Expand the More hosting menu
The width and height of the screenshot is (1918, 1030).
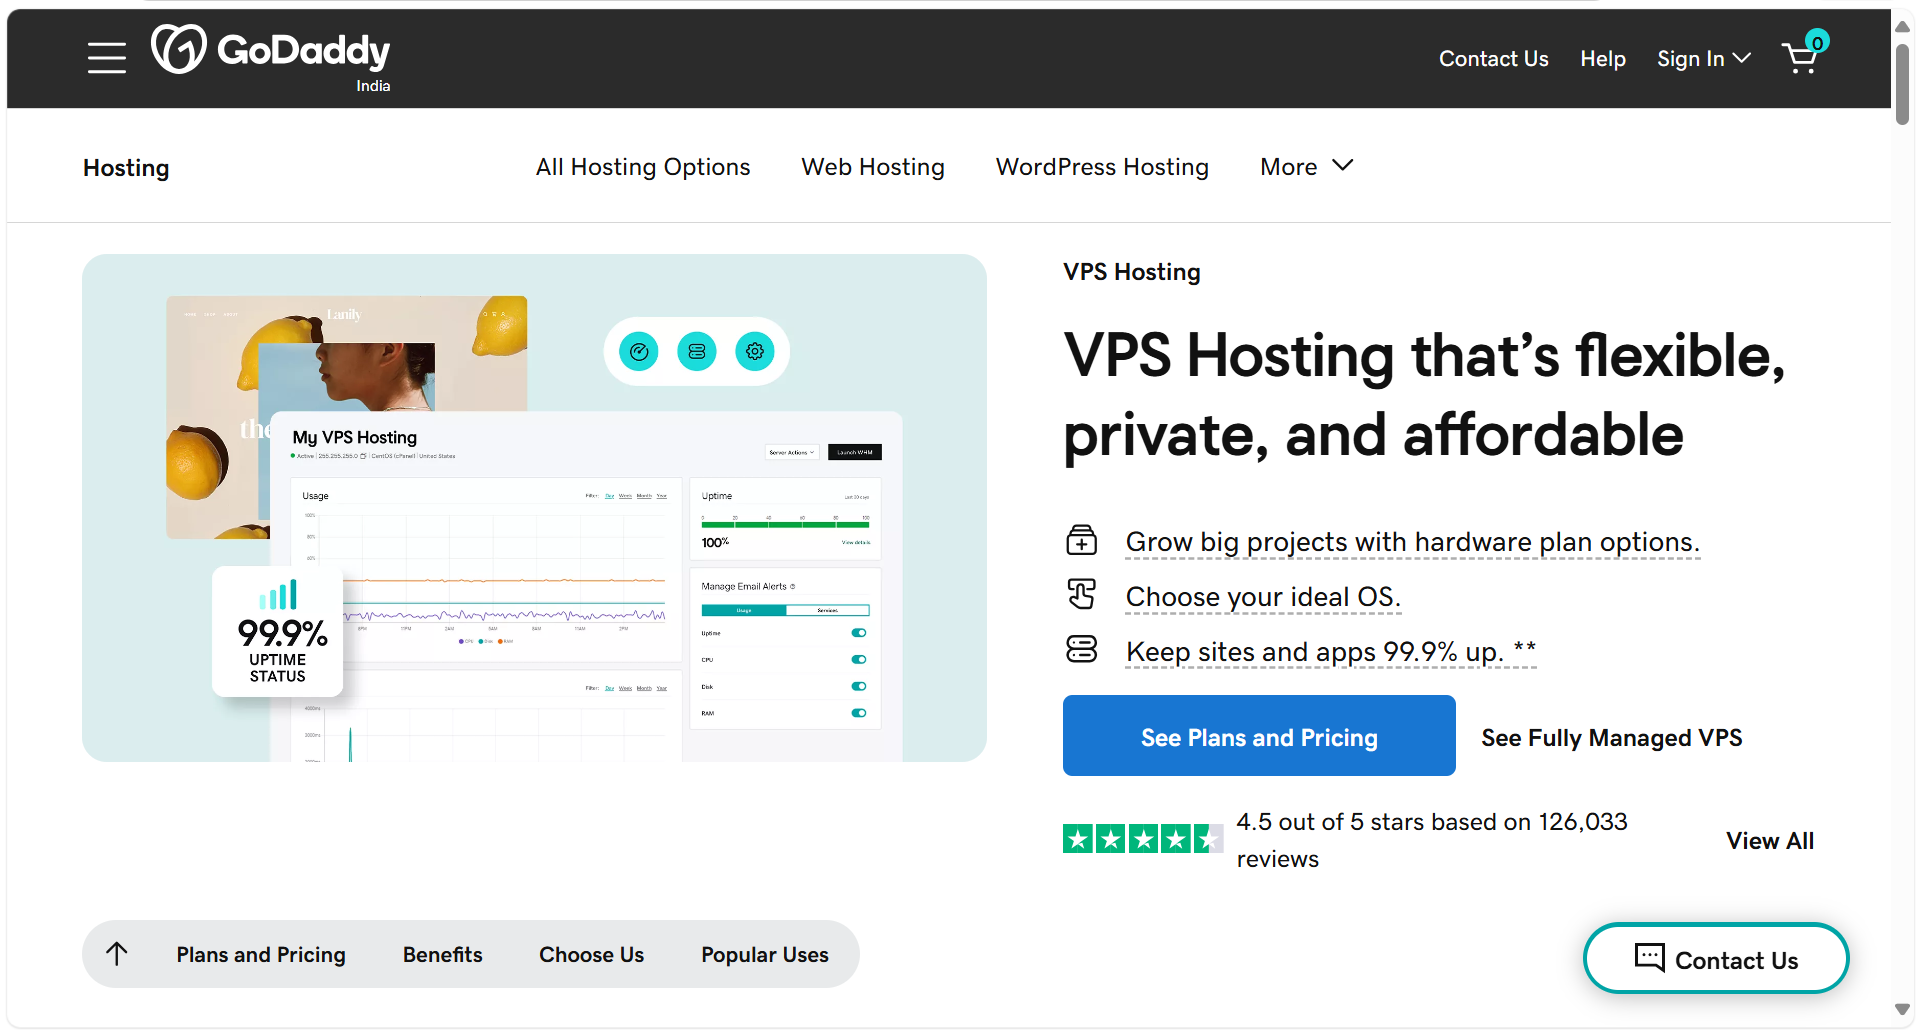(x=1305, y=166)
